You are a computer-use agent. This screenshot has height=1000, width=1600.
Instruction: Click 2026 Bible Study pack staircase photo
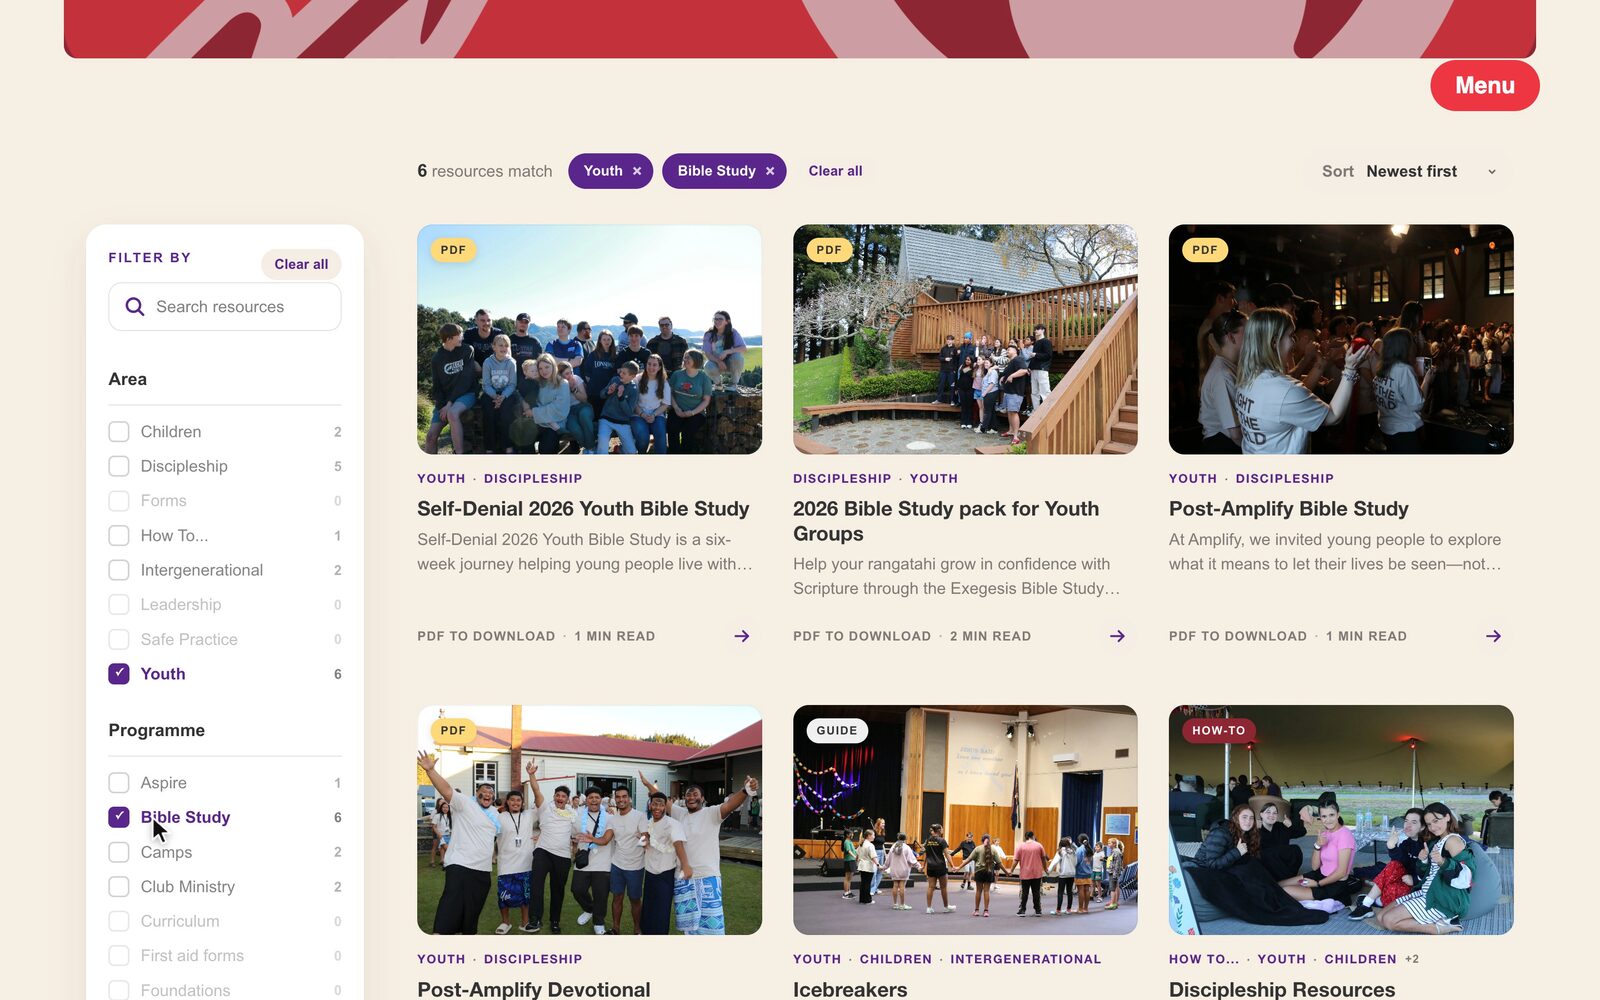point(965,339)
